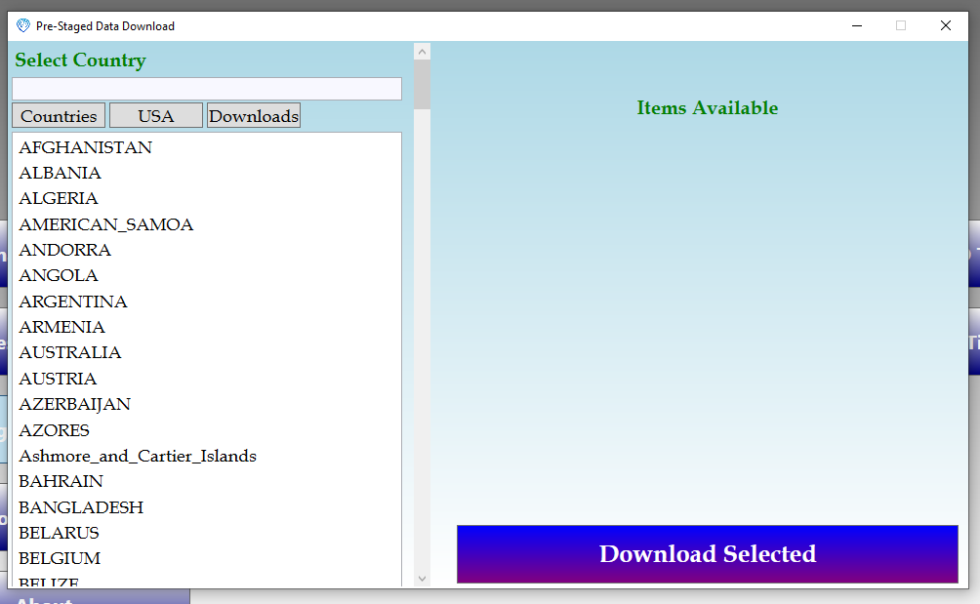Select AMERICAN_SAMOA from the list
Screen dimensions: 980x604
pyautogui.click(x=106, y=224)
